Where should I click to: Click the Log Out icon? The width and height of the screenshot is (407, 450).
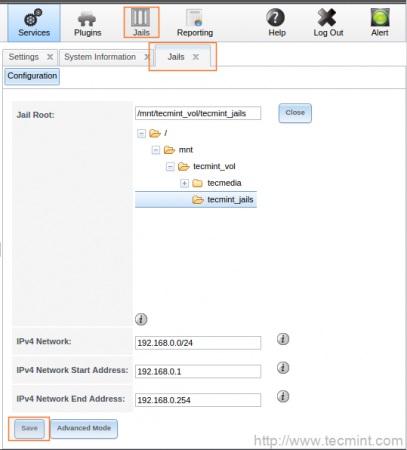tap(328, 23)
